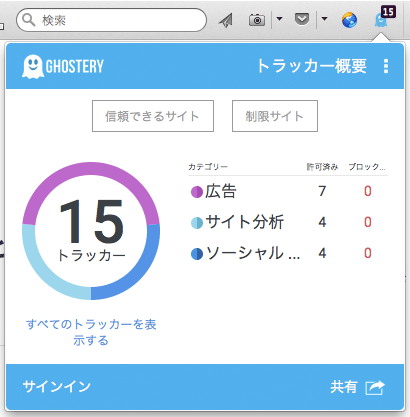Open dropdown arrow next to camera icon

pos(279,19)
